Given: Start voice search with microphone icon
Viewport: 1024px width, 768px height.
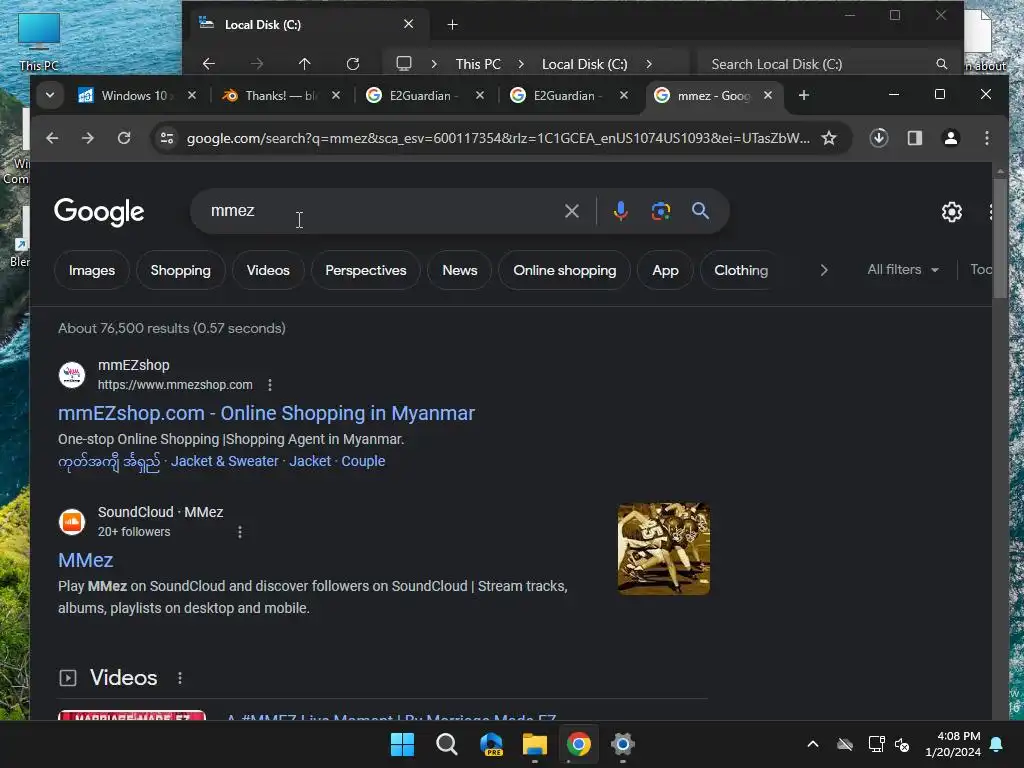Looking at the screenshot, I should click(620, 211).
